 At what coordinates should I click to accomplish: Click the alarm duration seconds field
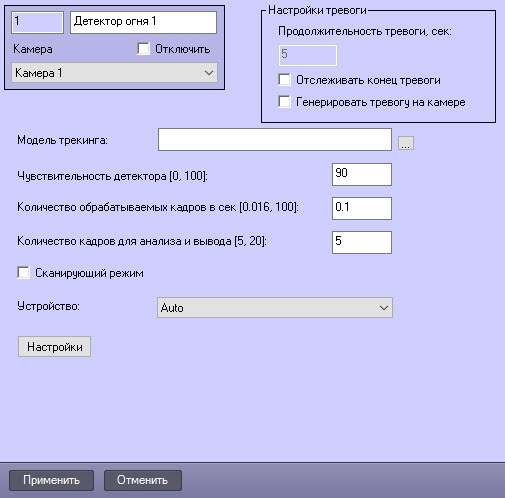308,55
